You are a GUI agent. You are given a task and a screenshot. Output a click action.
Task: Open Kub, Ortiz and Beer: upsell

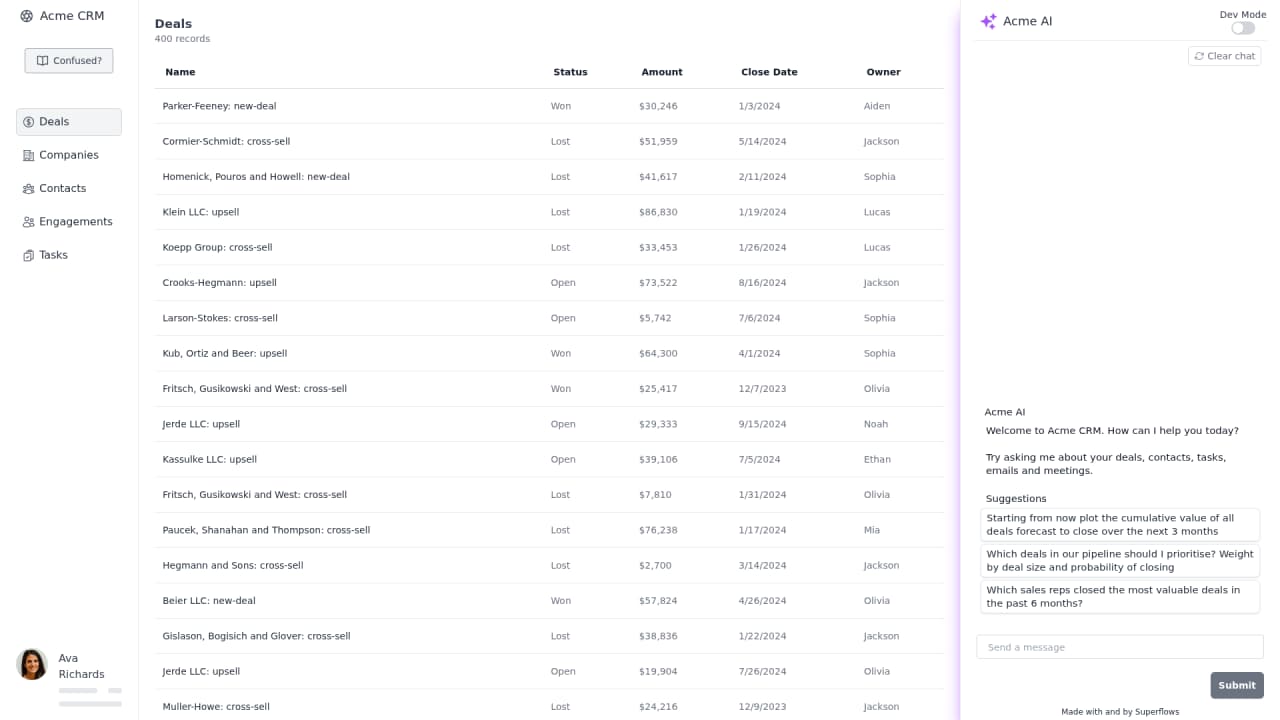(549, 353)
